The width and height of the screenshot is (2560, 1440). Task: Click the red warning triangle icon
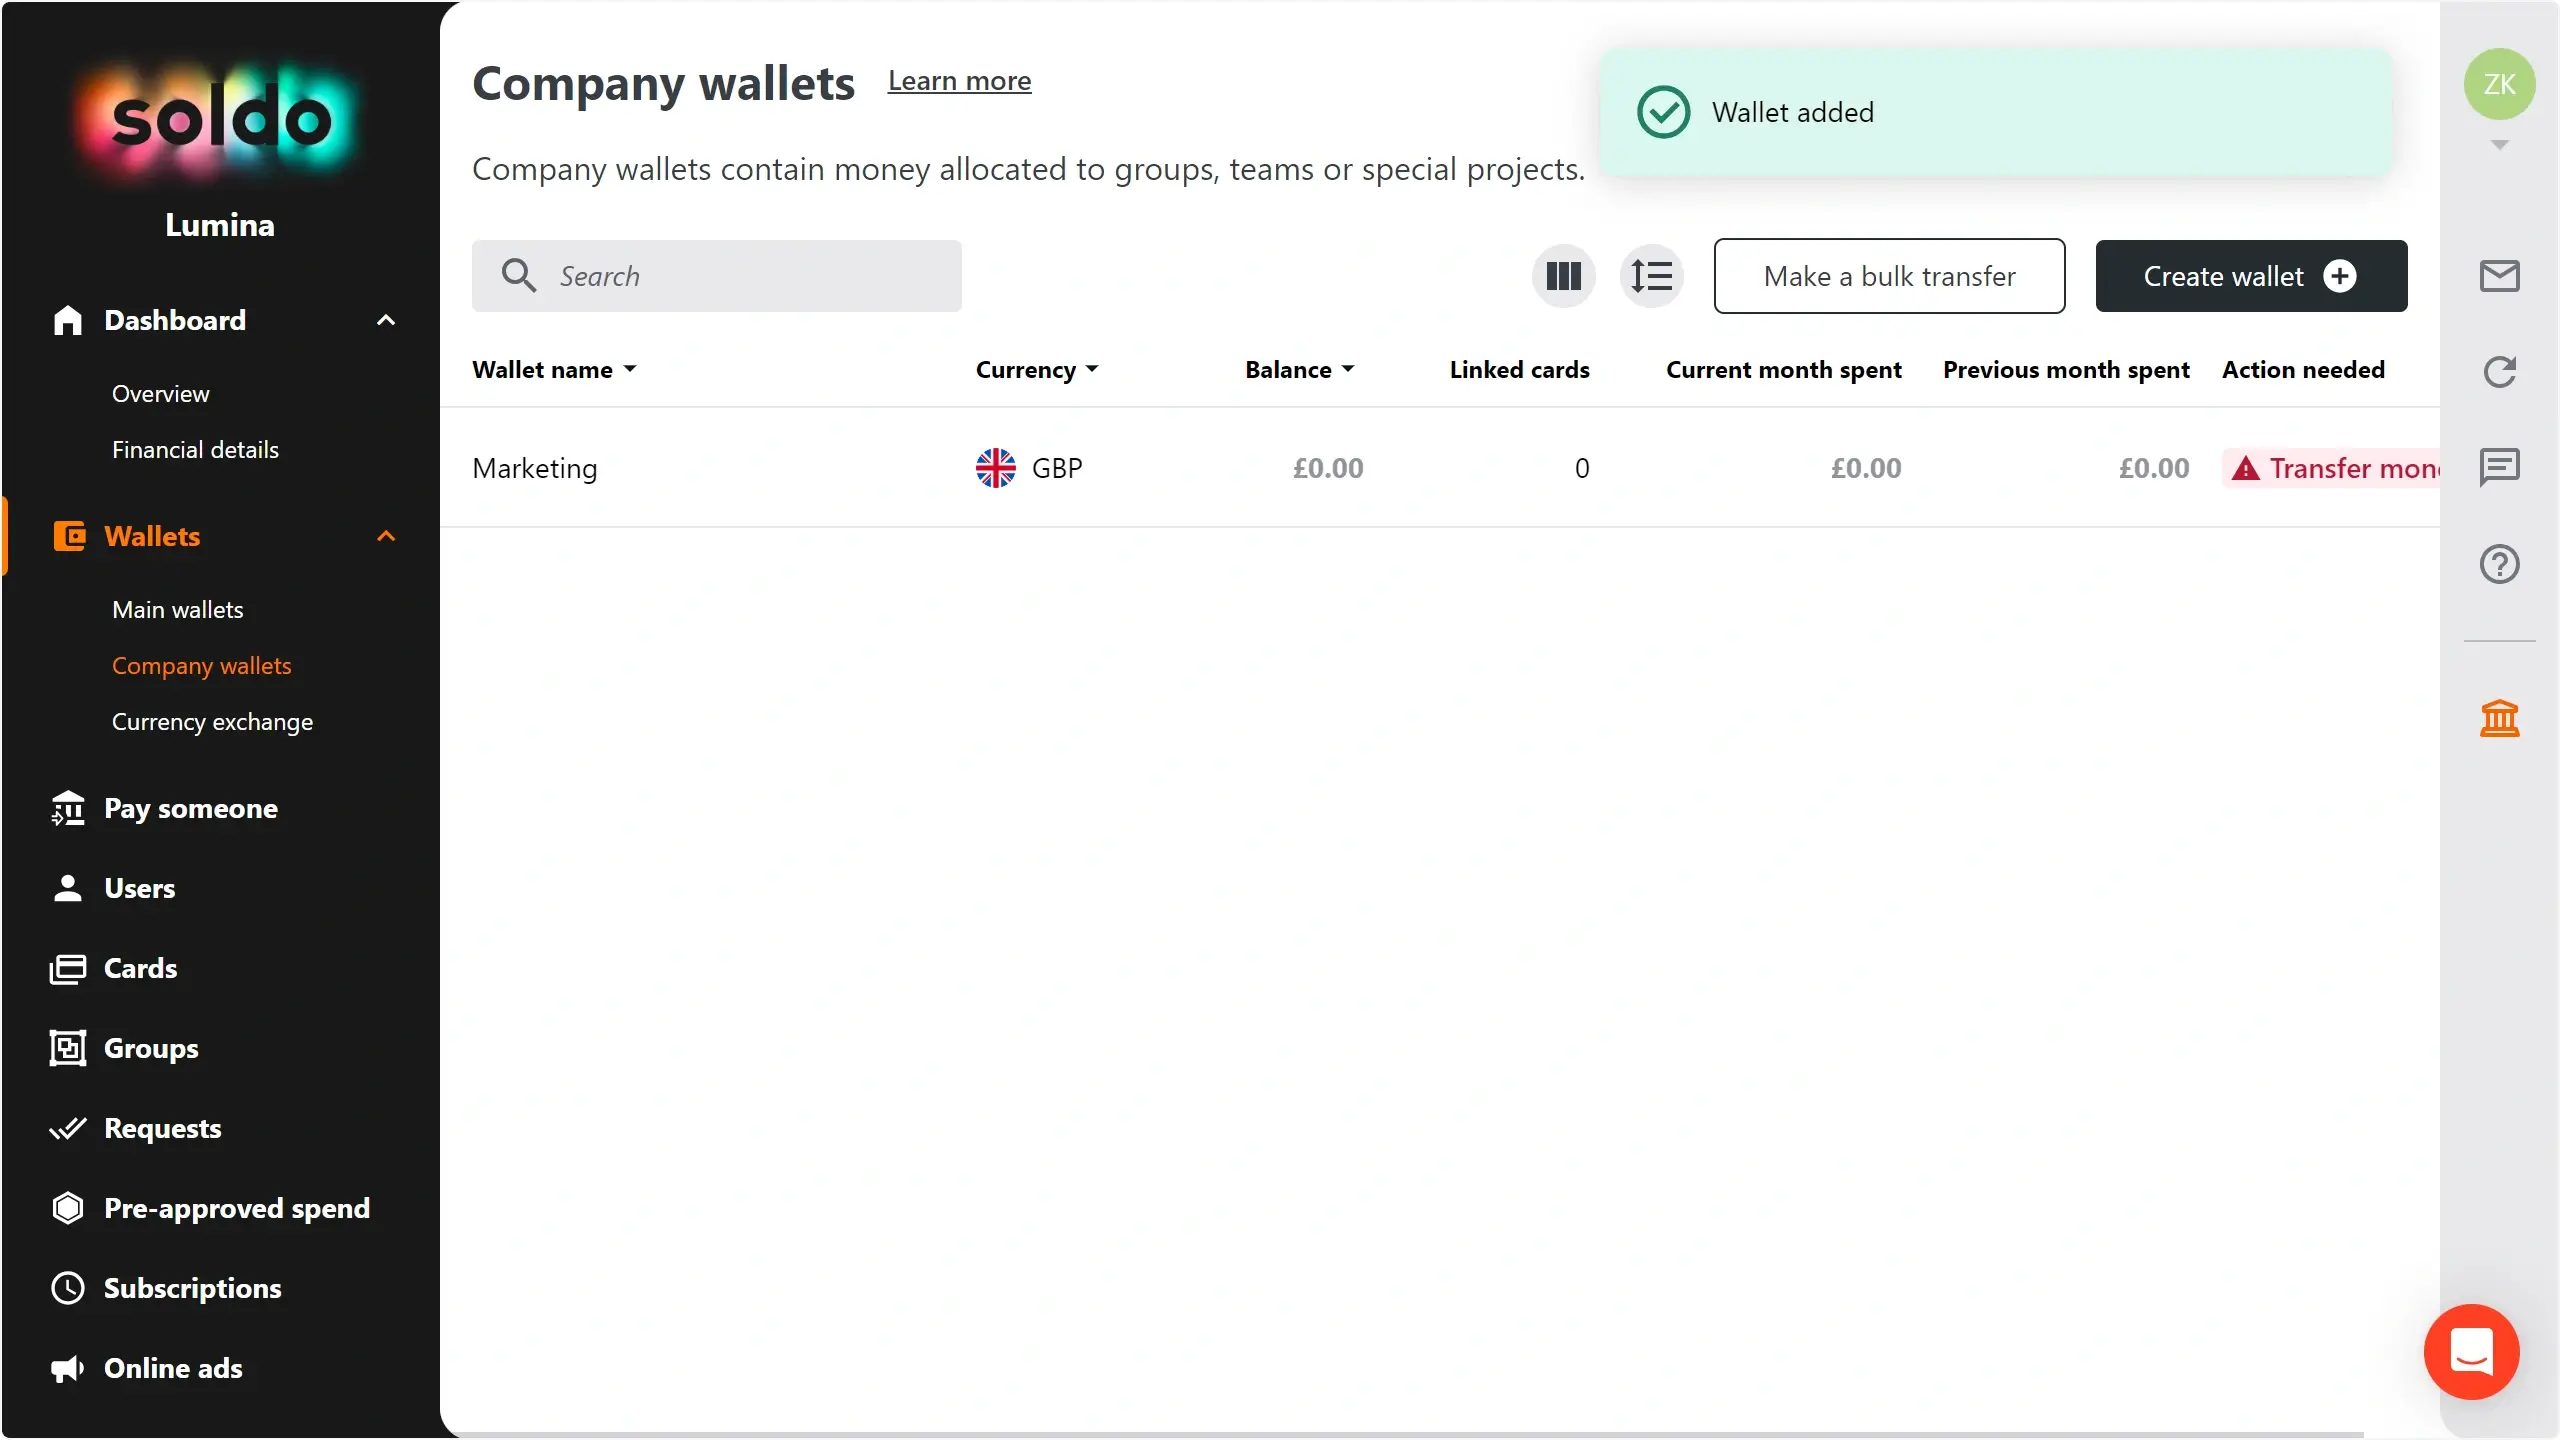pos(2246,468)
